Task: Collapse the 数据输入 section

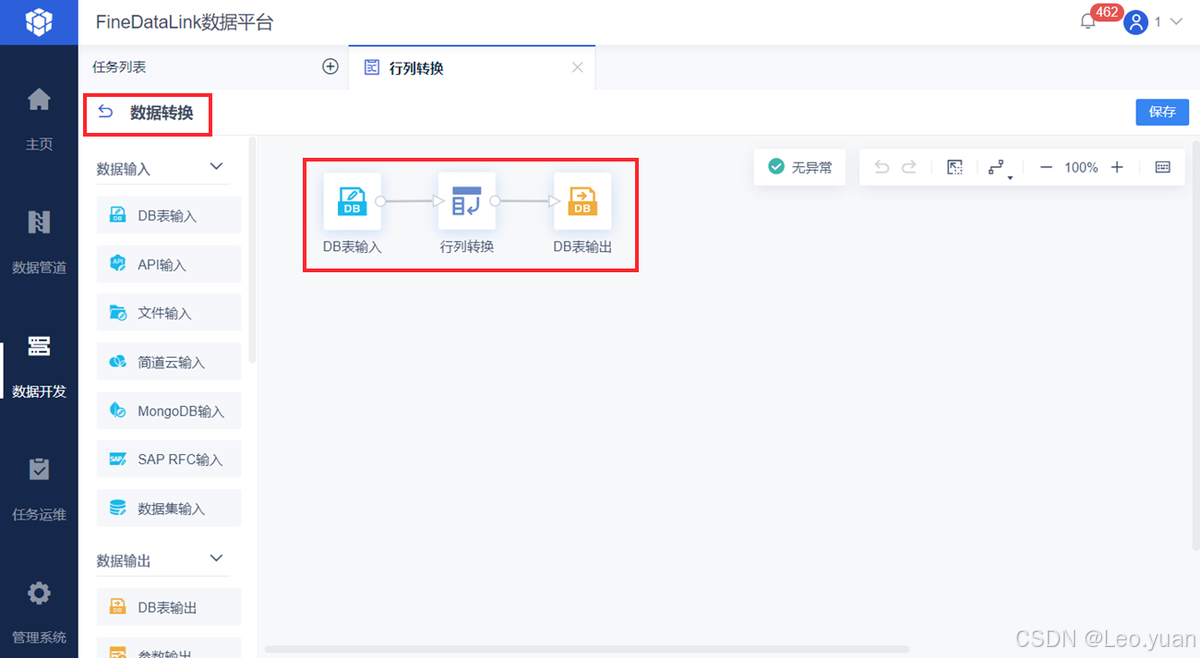Action: click(216, 167)
